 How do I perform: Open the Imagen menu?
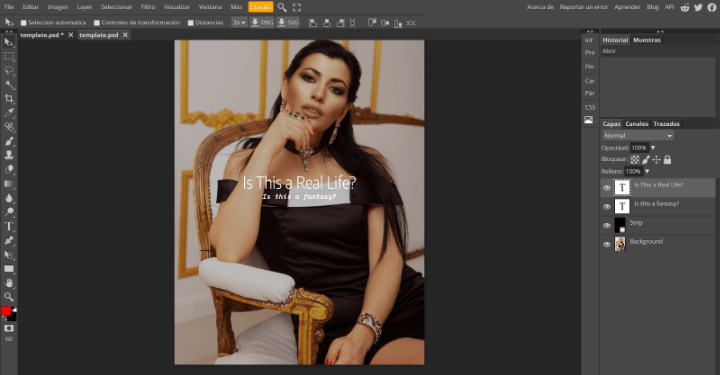click(x=57, y=7)
